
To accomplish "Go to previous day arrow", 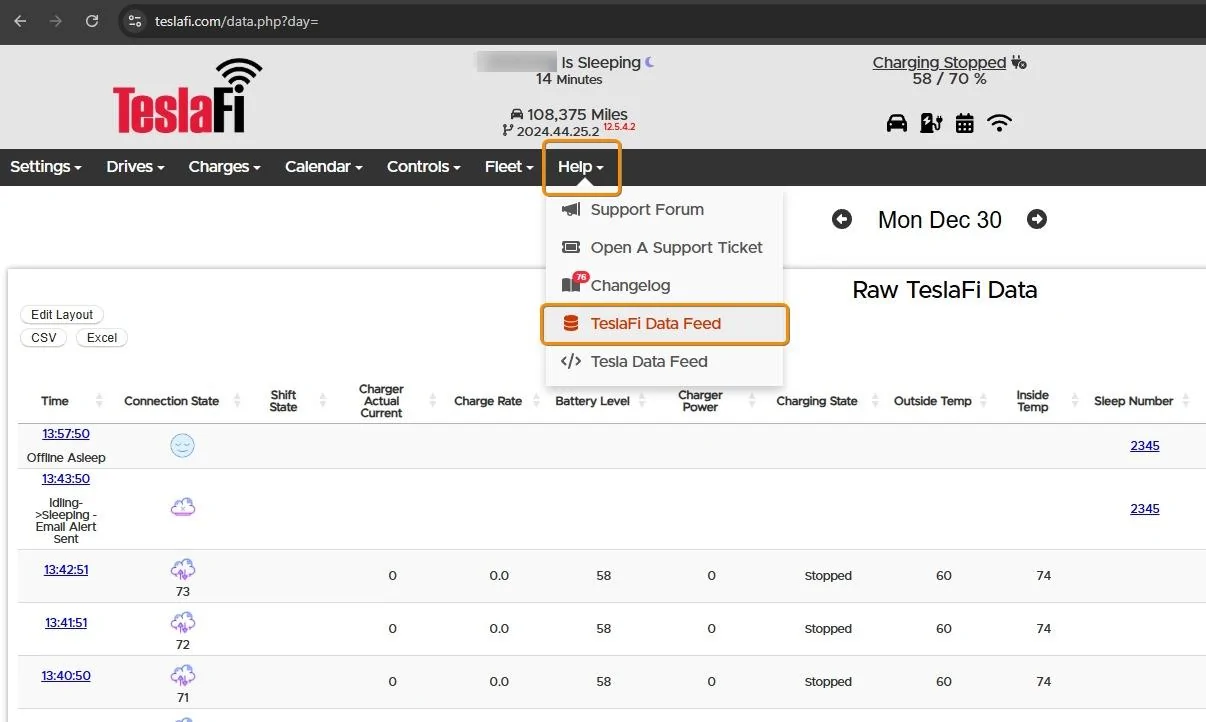I will [842, 219].
